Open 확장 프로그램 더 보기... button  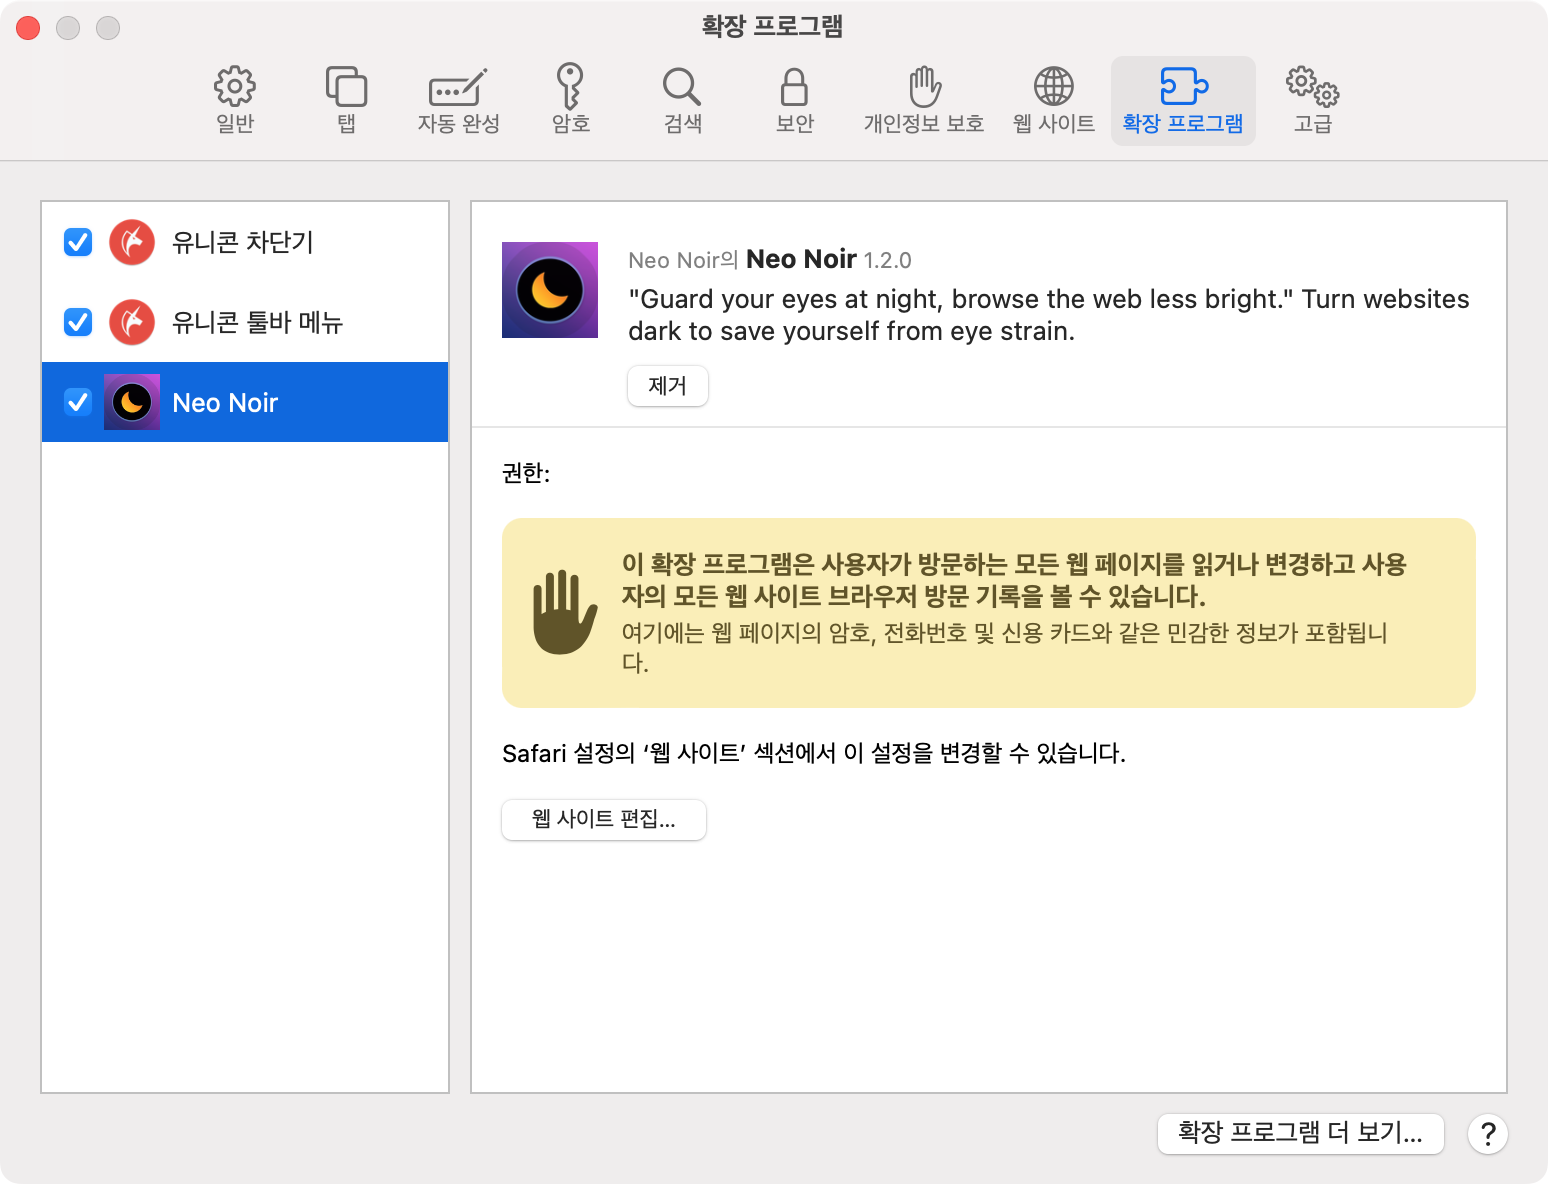click(x=1300, y=1133)
